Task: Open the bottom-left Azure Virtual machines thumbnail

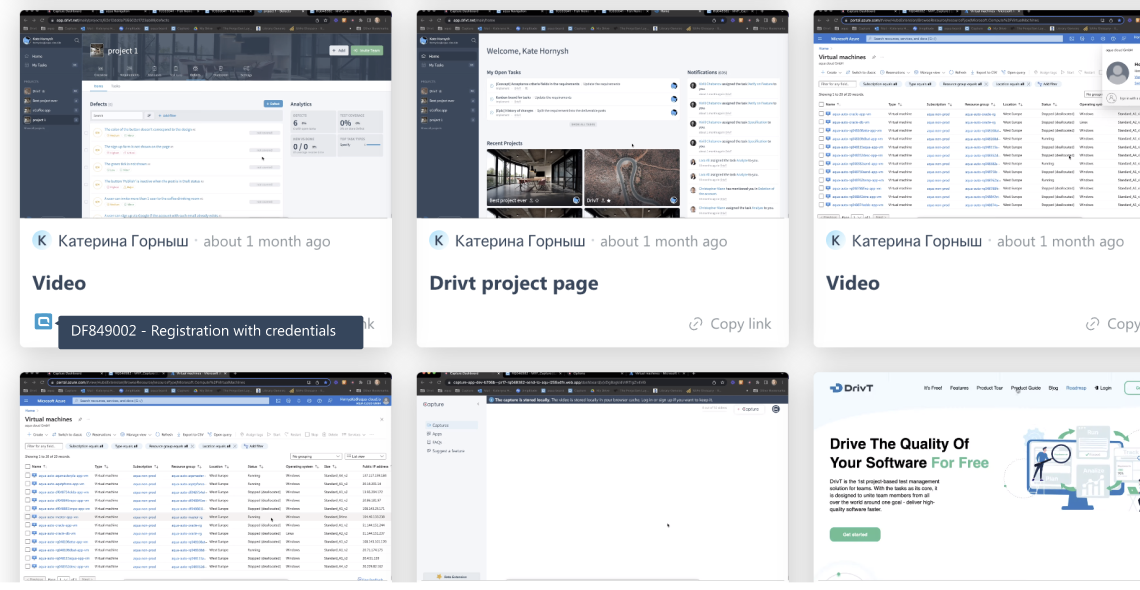Action: [x=206, y=477]
